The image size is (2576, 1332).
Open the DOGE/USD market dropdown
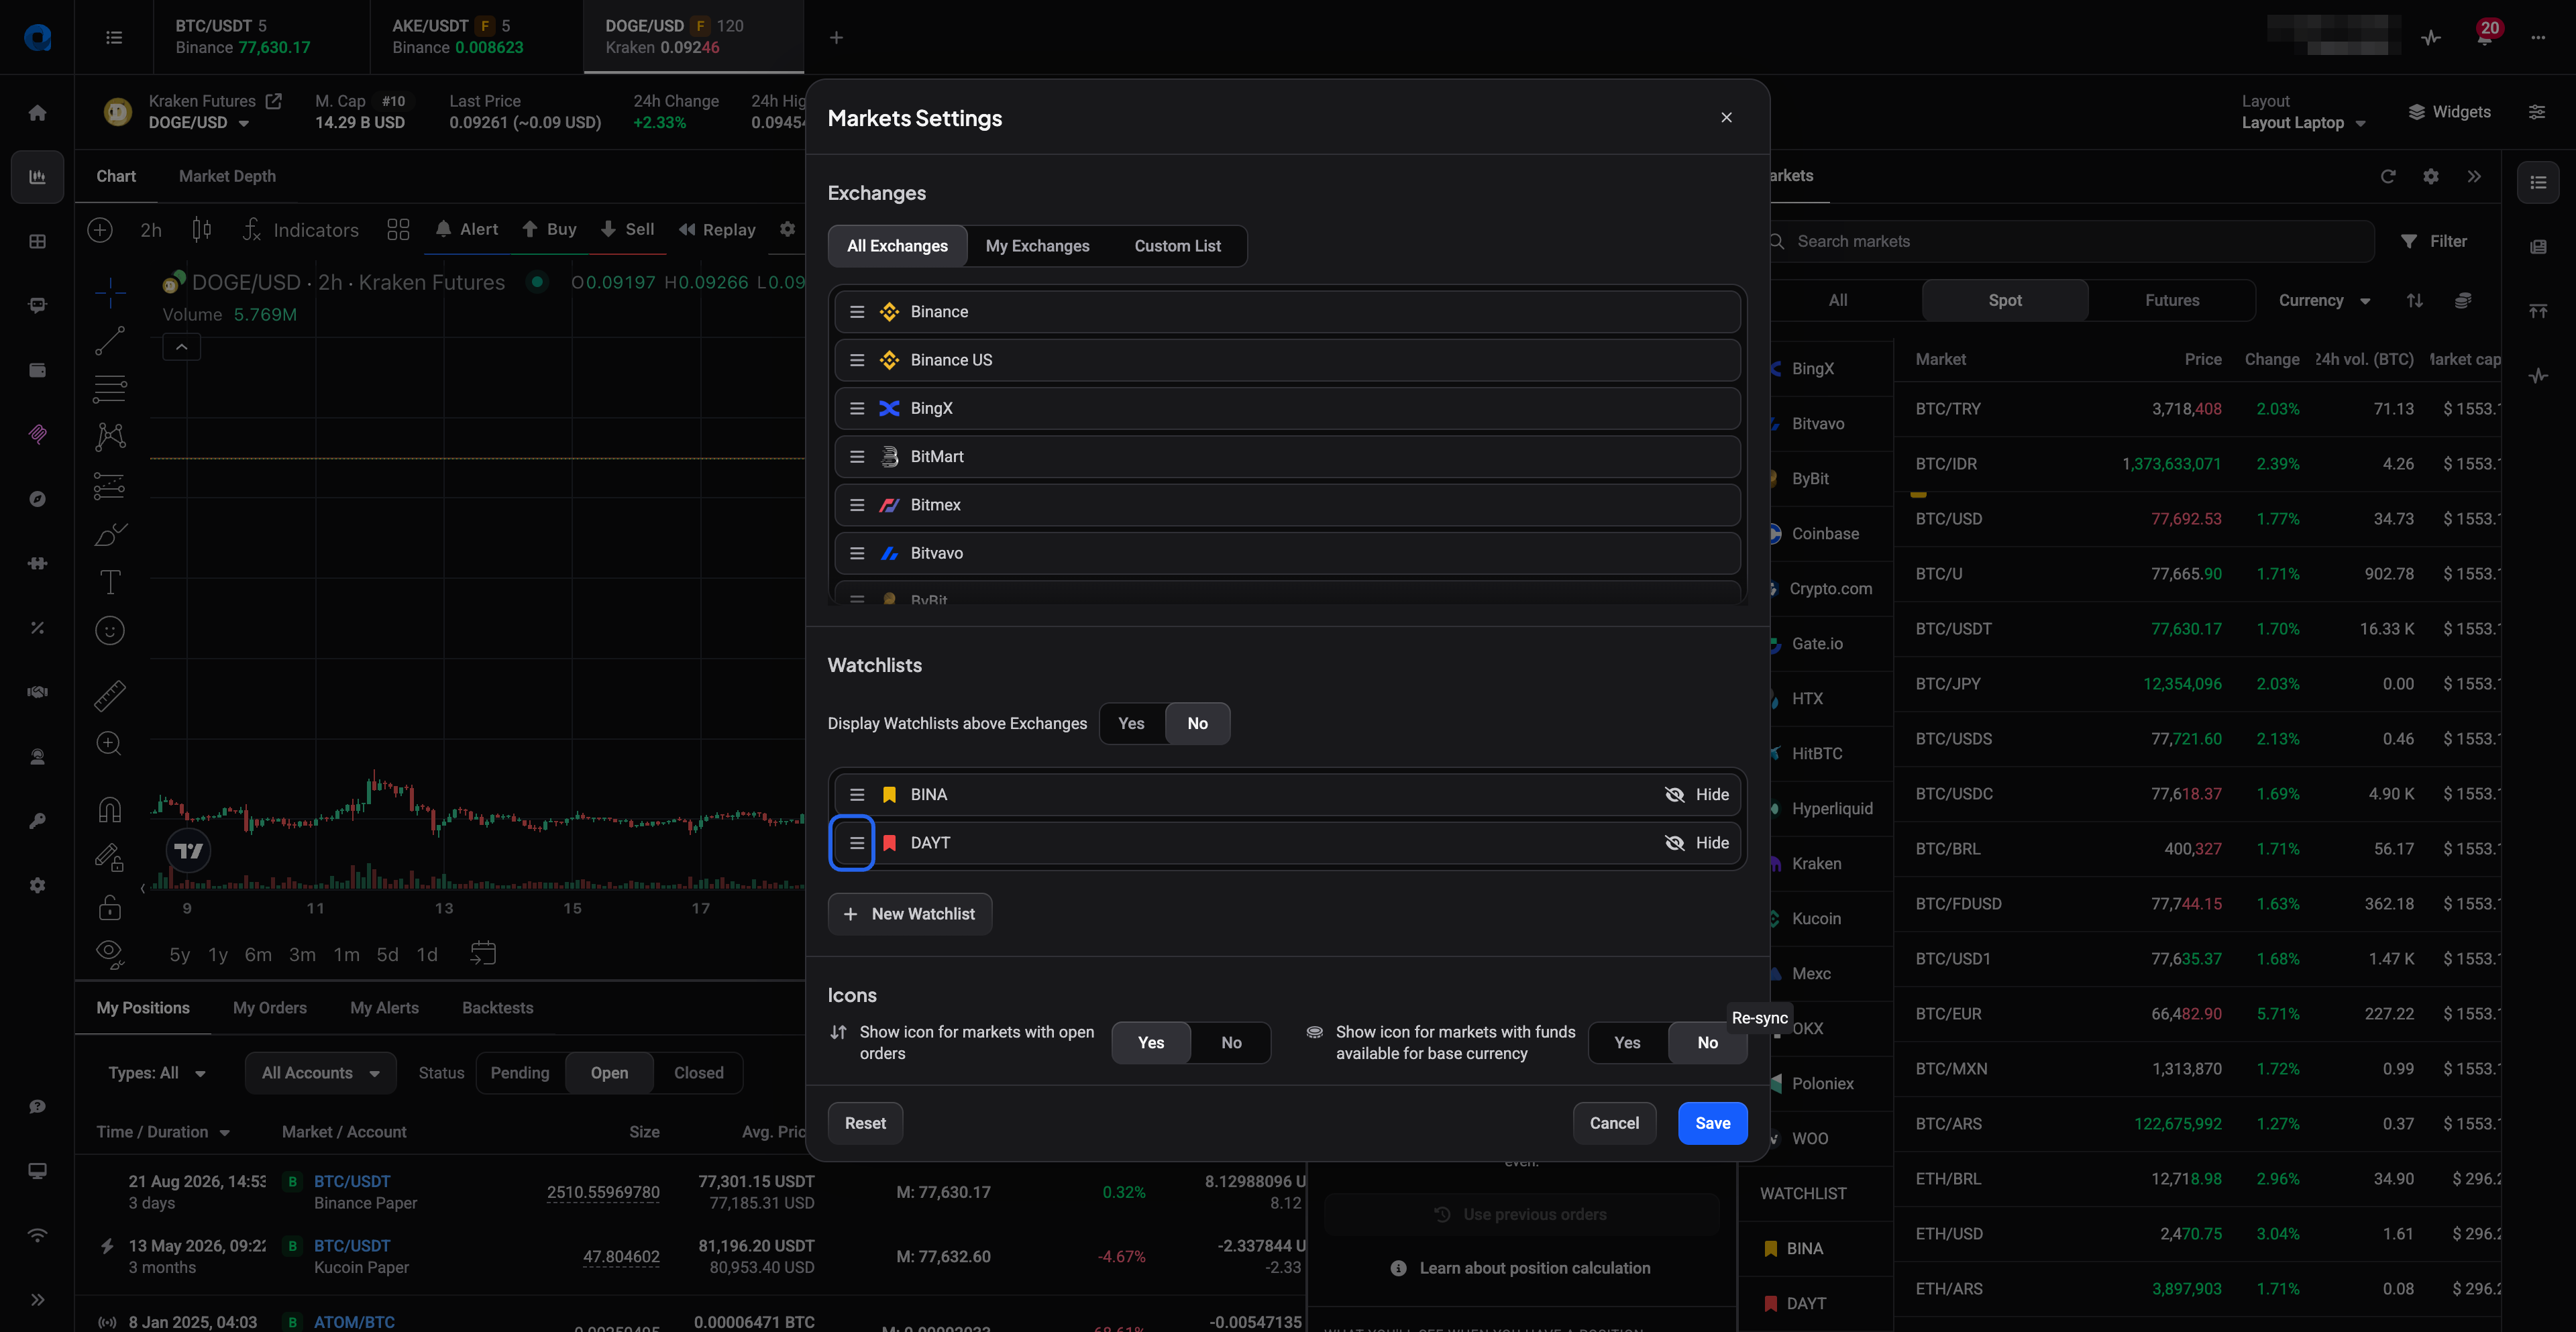click(x=199, y=123)
